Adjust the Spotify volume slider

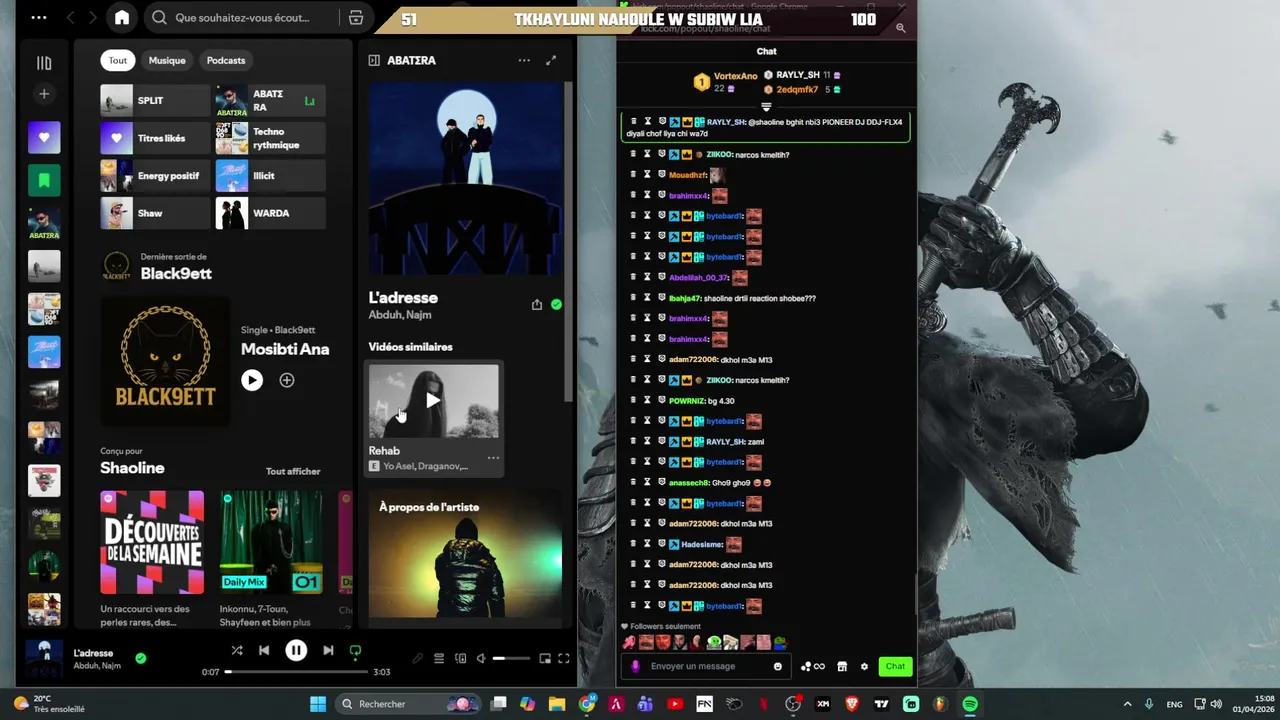(x=512, y=658)
